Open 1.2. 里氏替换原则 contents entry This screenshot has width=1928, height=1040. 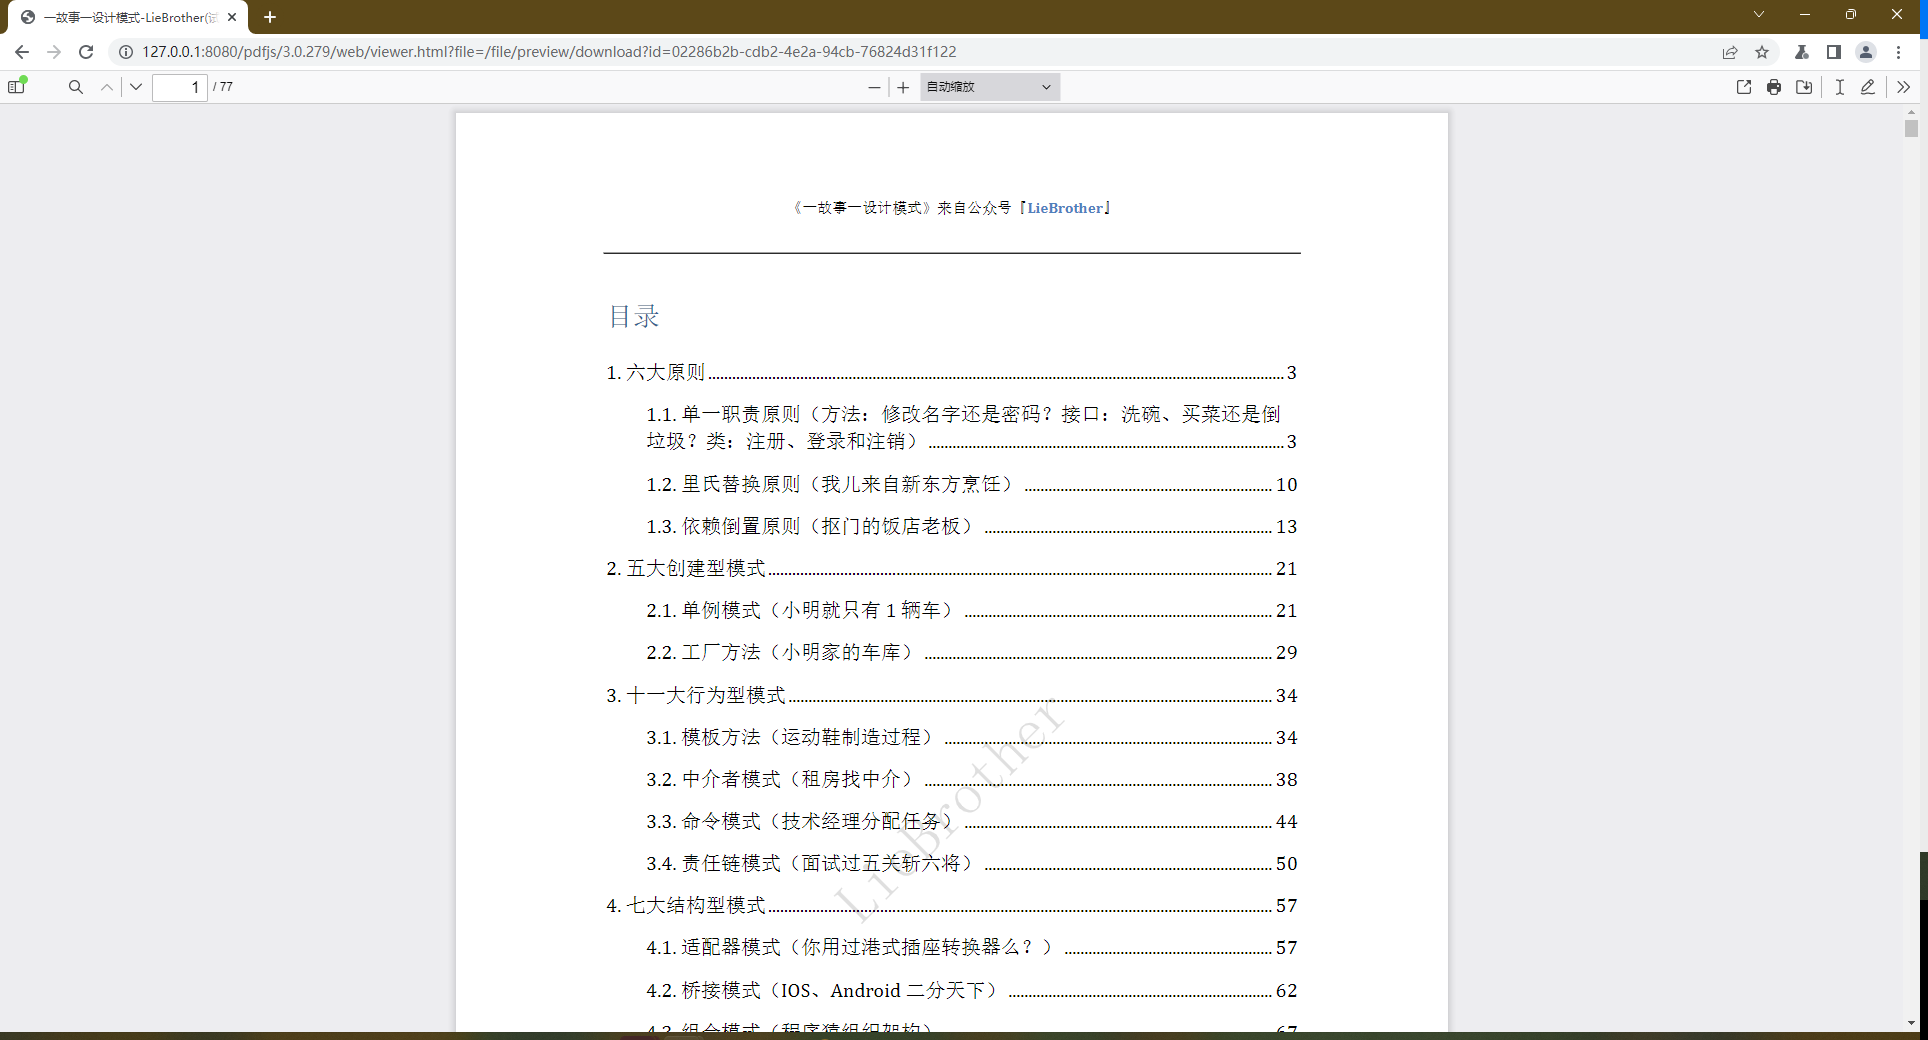tap(971, 484)
